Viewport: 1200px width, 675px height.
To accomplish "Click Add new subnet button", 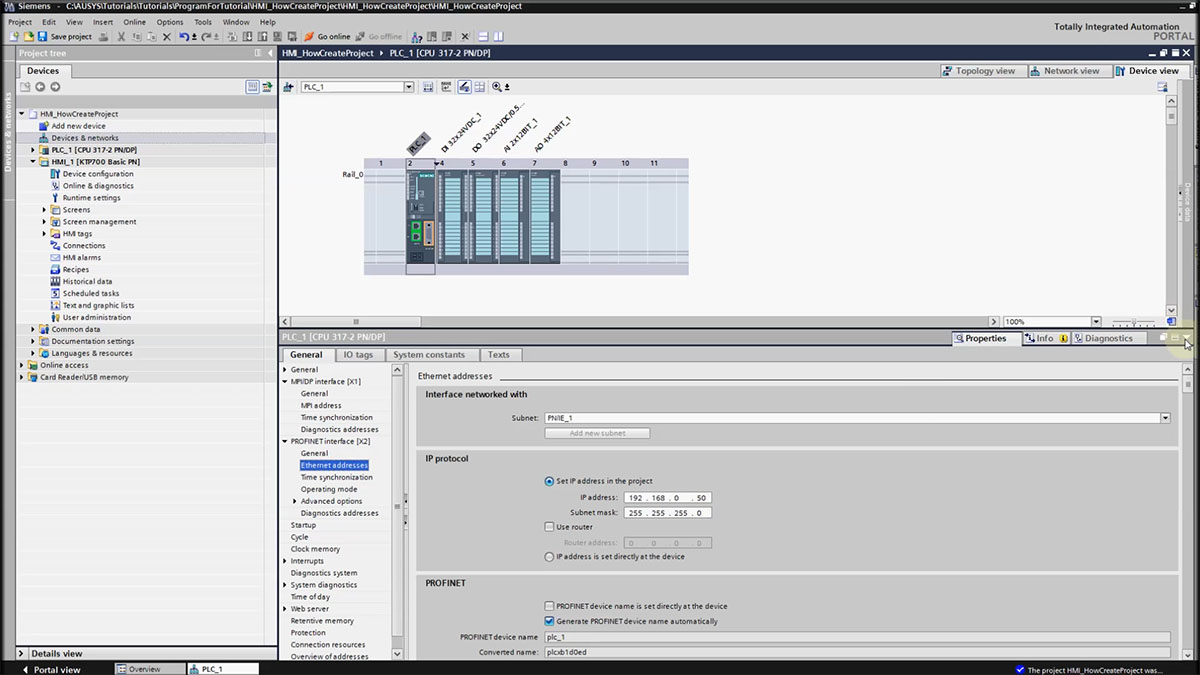I will click(598, 433).
